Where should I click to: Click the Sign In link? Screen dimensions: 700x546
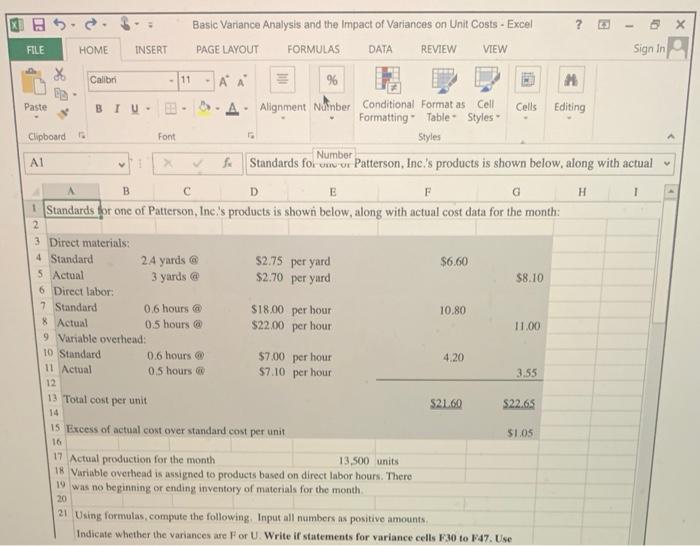point(649,49)
